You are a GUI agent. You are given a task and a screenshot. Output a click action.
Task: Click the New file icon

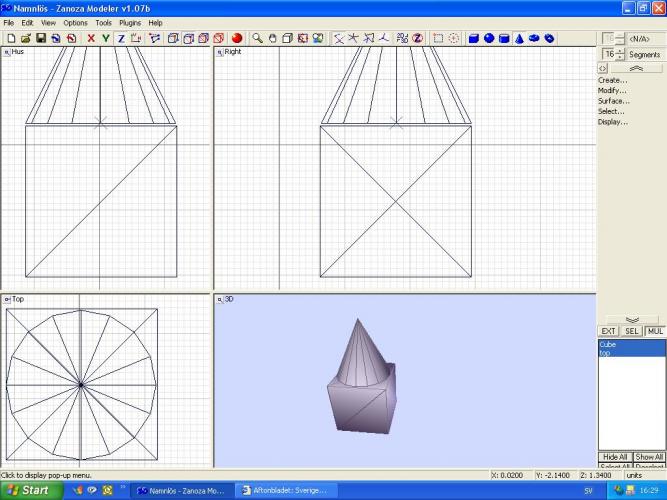pos(10,38)
